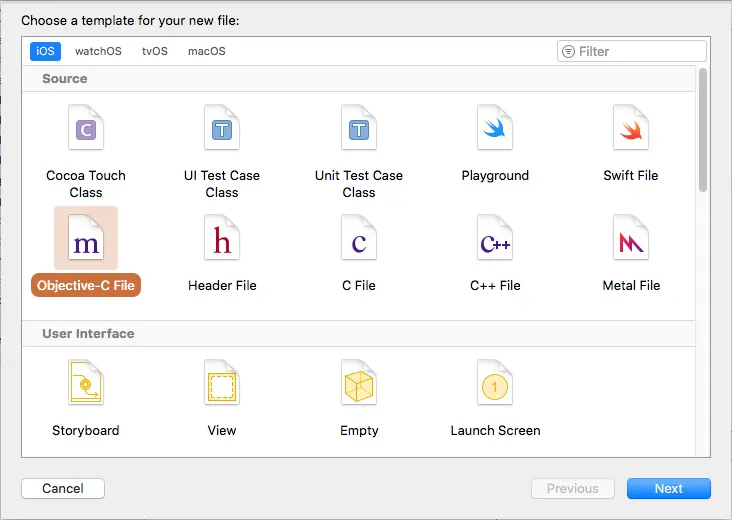
Task: Select the C File template
Action: [x=358, y=240]
